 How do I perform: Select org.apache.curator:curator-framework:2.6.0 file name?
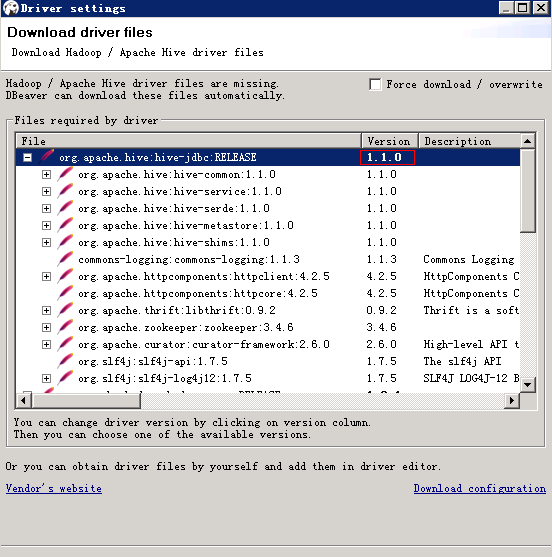204,344
